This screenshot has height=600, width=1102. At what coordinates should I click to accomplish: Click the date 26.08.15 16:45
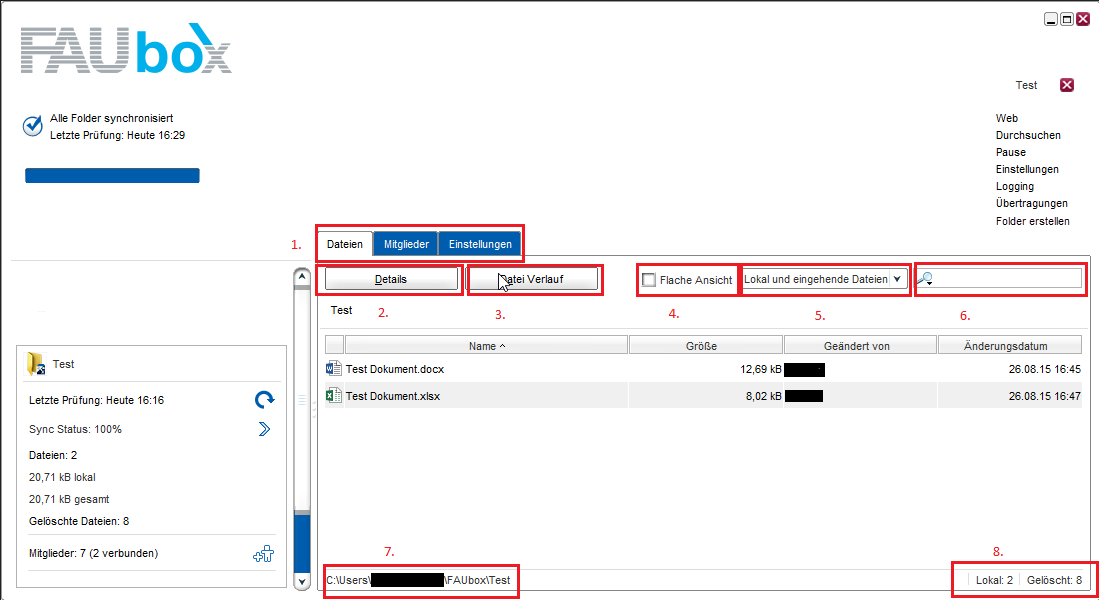point(1044,369)
